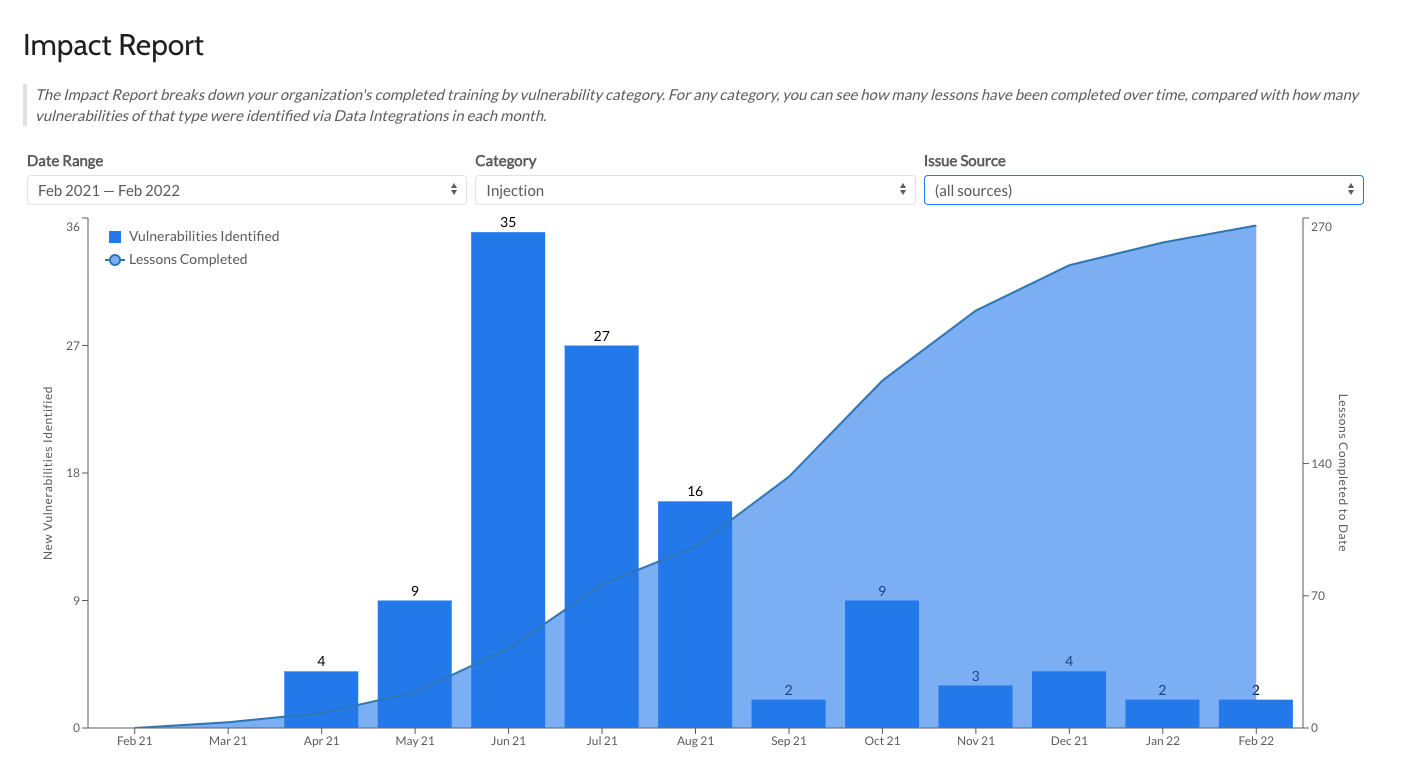Click the Nov 21 bar showing 3
Image resolution: width=1404 pixels, height=777 pixels.
(975, 706)
